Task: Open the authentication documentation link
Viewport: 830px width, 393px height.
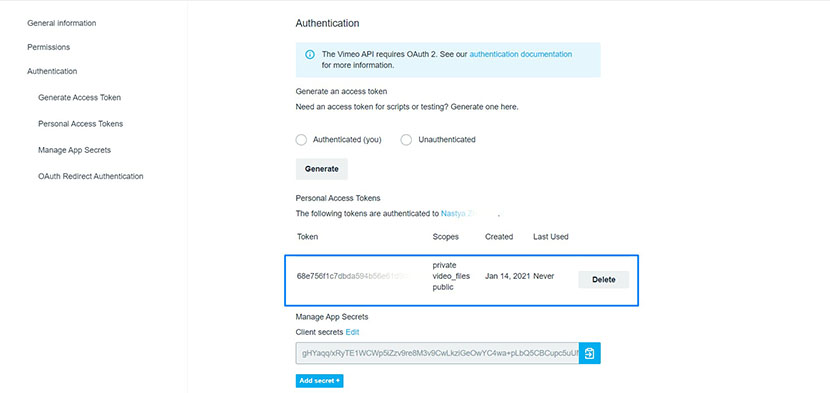Action: [x=520, y=54]
